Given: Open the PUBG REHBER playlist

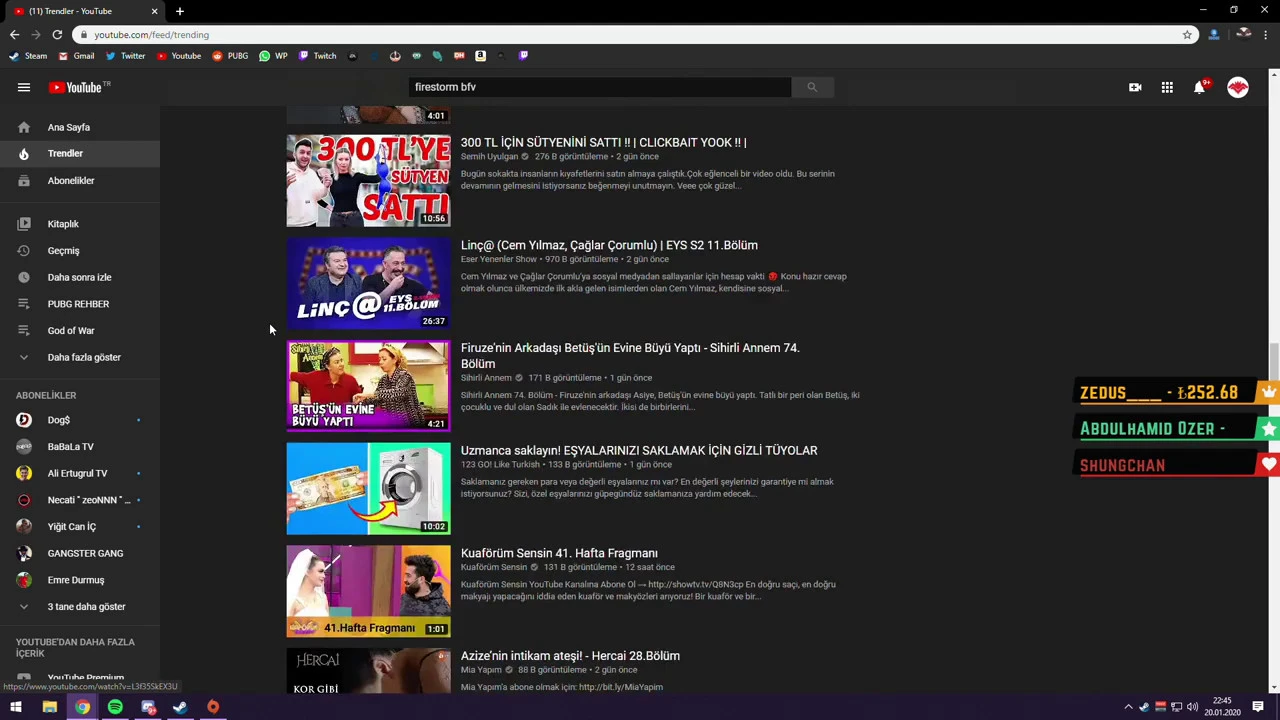Looking at the screenshot, I should pos(80,304).
